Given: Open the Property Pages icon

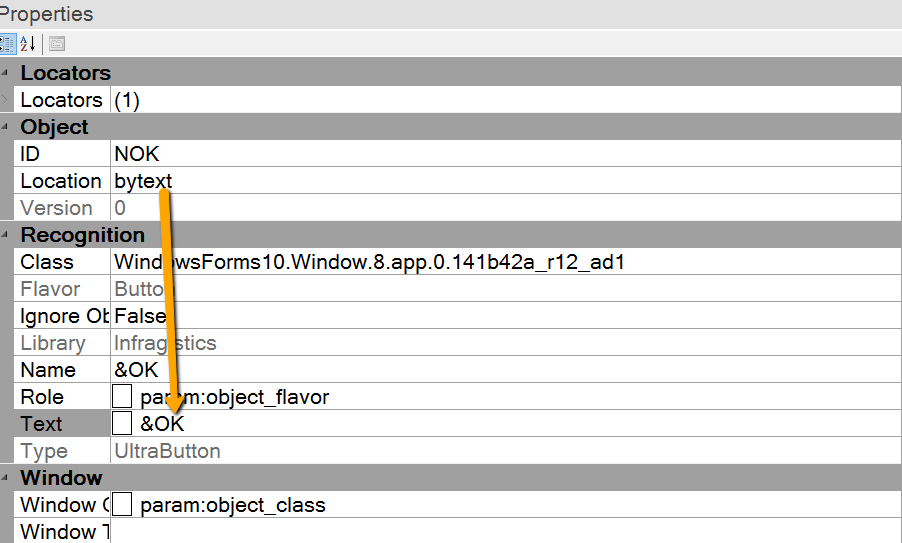Looking at the screenshot, I should click(x=57, y=44).
